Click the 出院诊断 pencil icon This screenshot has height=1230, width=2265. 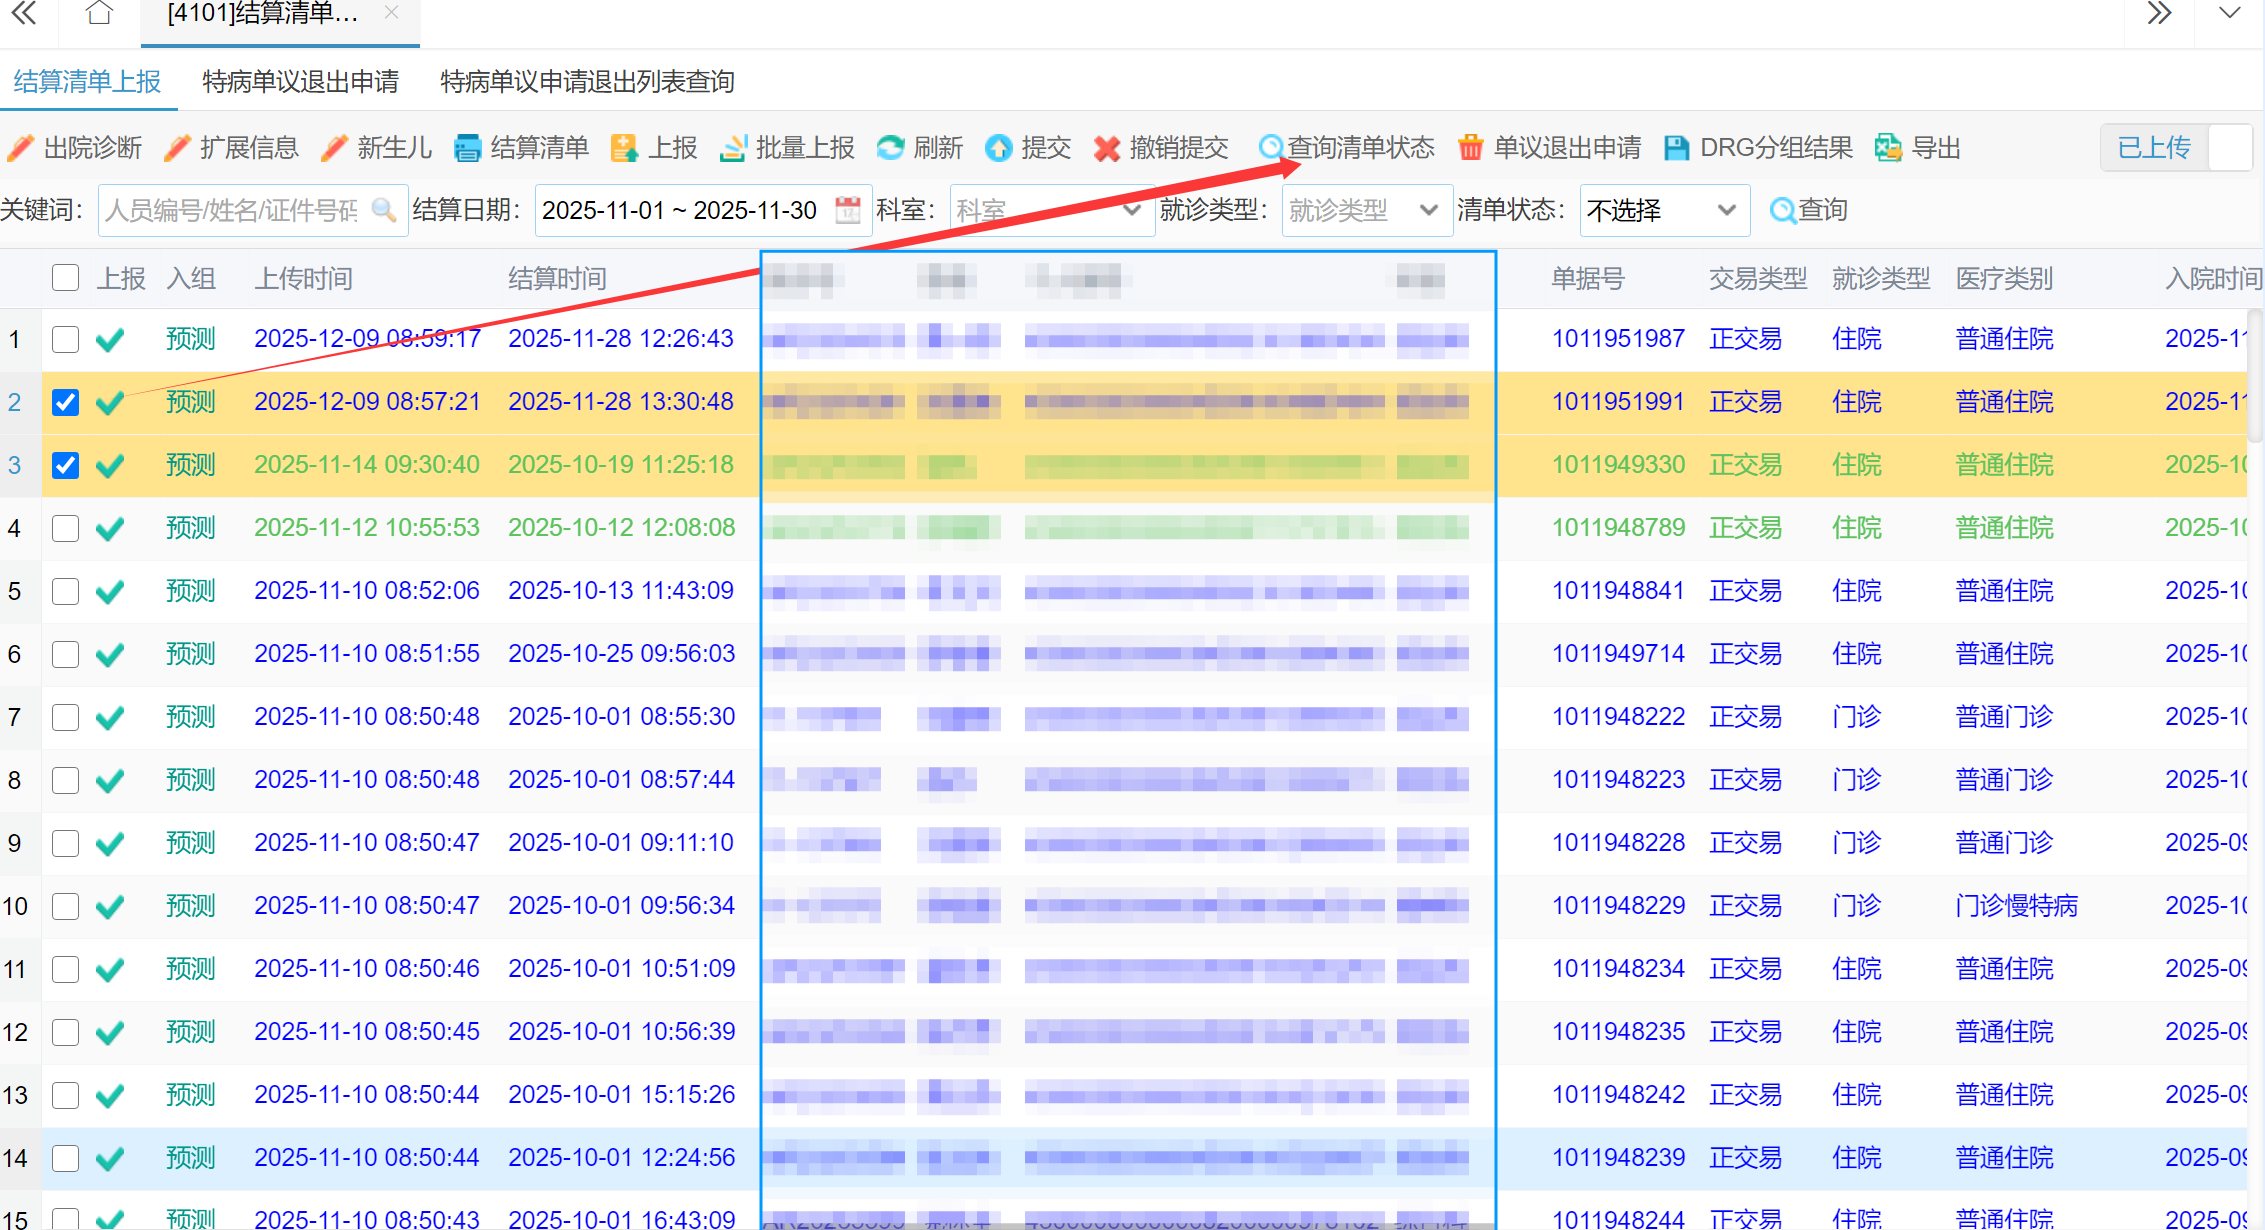[x=21, y=148]
